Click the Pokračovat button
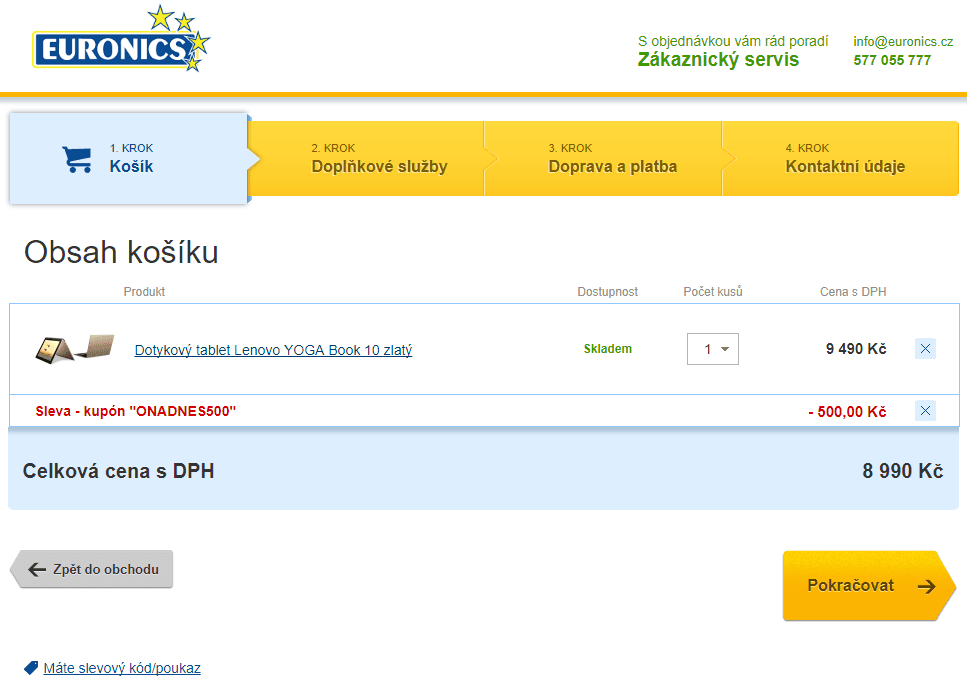Viewport: 967px width, 691px height. (870, 585)
